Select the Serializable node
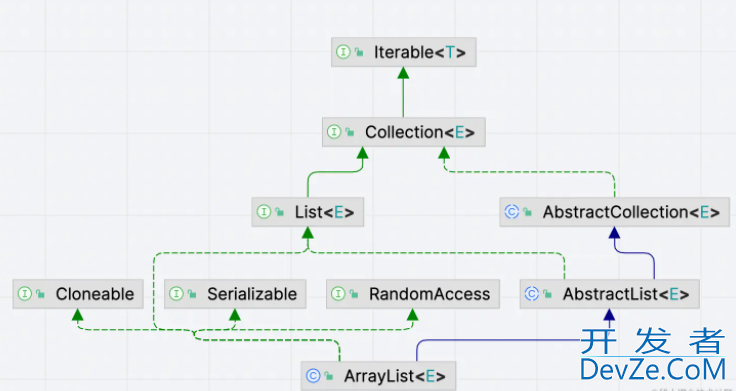The height and width of the screenshot is (391, 736). point(235,294)
